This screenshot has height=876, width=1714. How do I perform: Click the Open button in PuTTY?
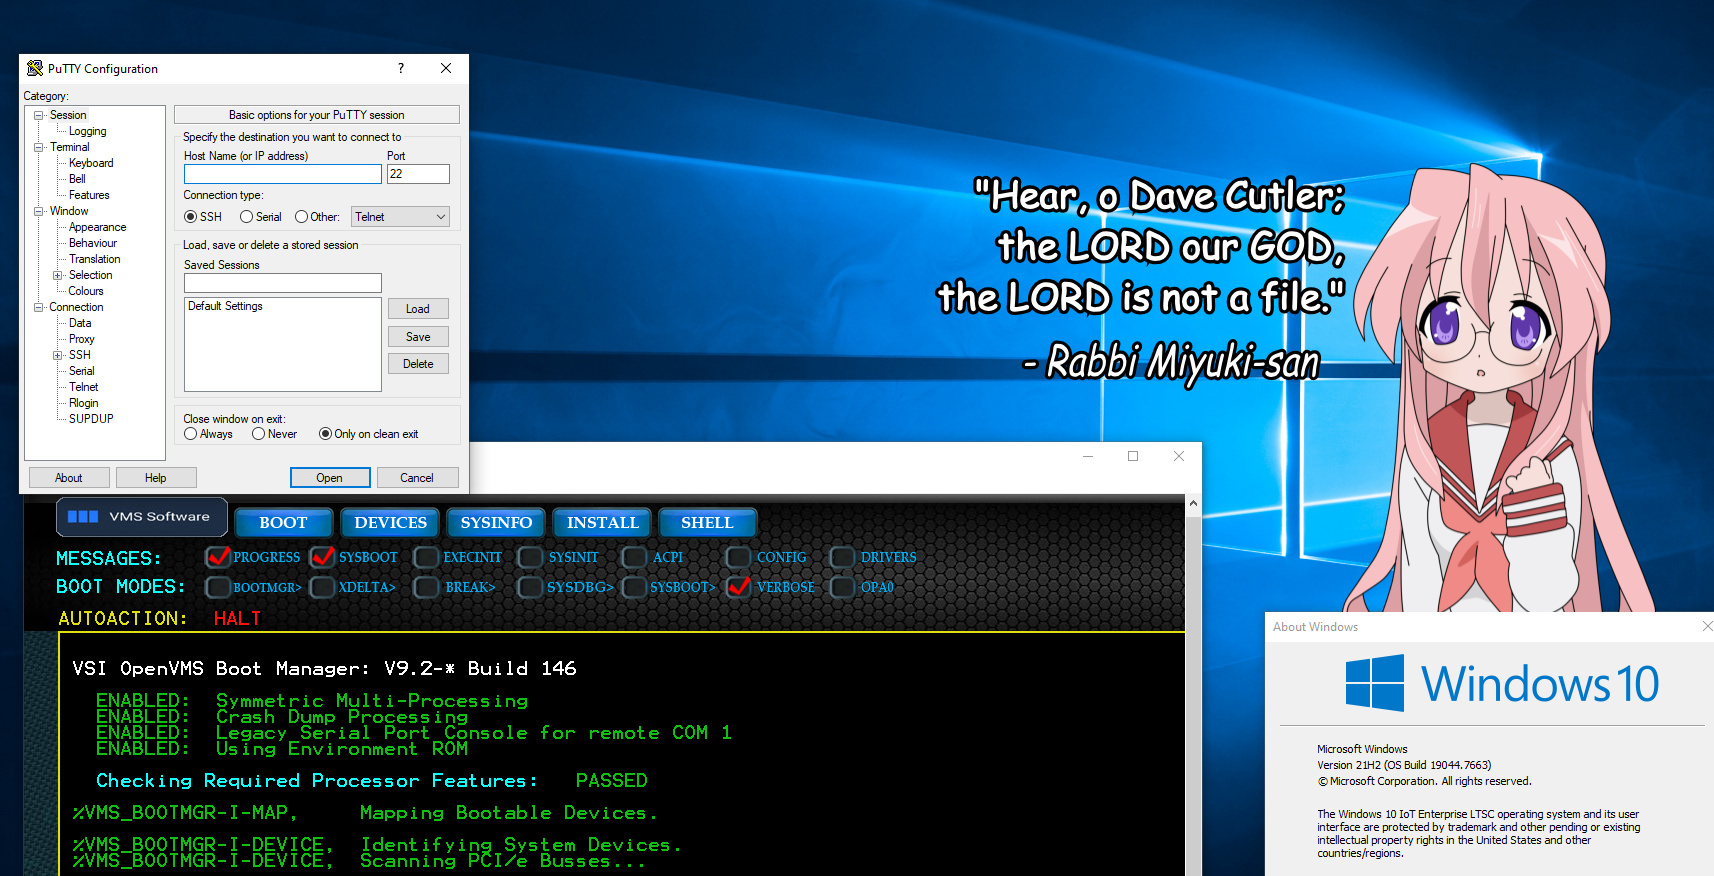point(329,478)
